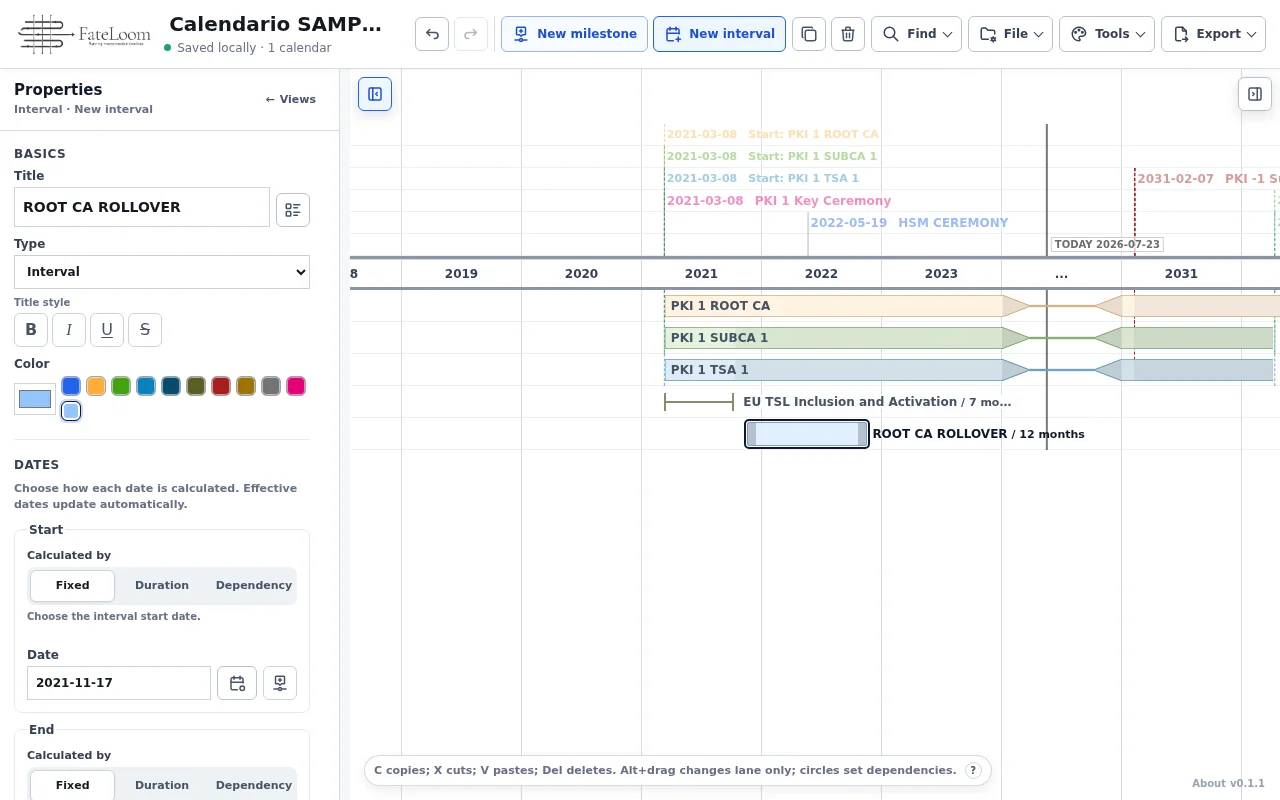Select the ROOT CA ROLLOVER interval bar
The image size is (1280, 800).
point(807,434)
